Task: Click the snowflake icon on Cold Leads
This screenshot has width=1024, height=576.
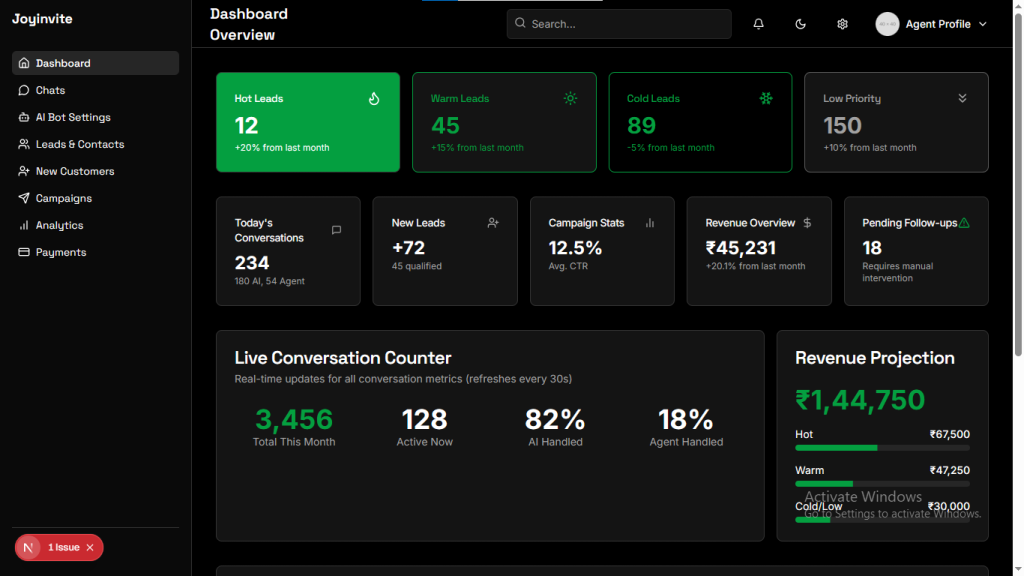Action: [766, 98]
